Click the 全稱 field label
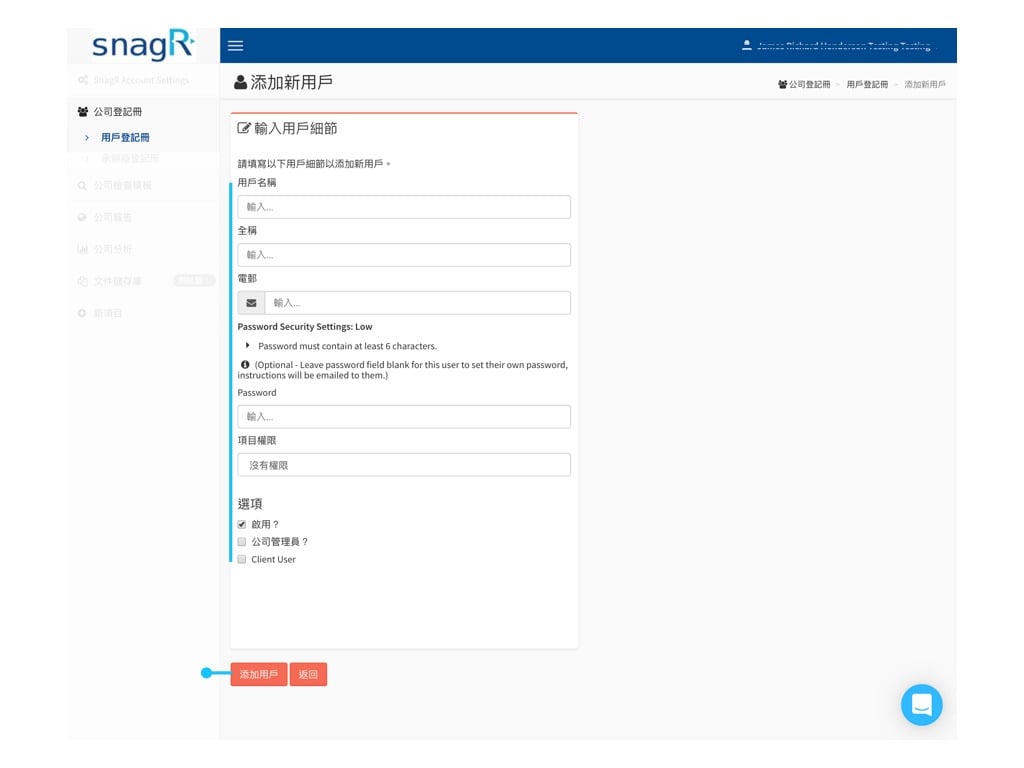1024x768 pixels. coord(247,231)
